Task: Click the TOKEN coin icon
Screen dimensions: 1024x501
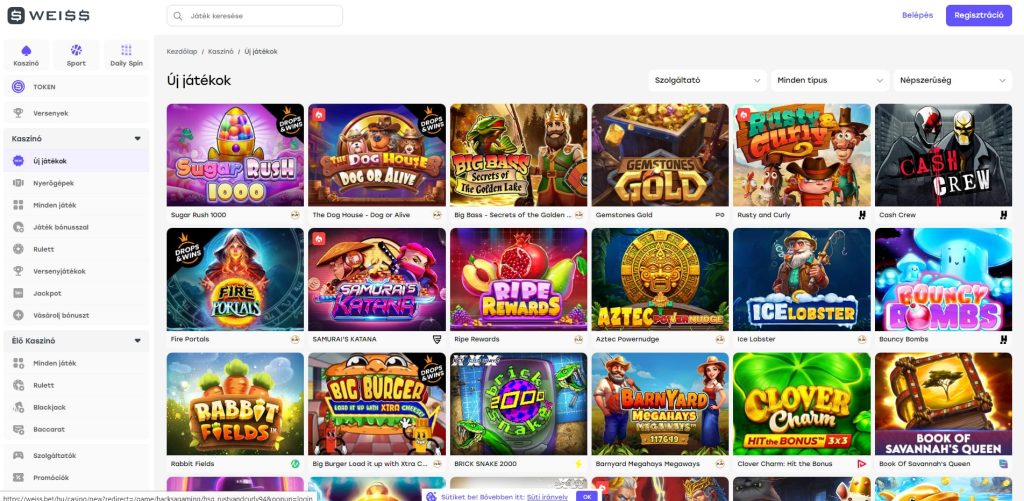Action: click(19, 87)
